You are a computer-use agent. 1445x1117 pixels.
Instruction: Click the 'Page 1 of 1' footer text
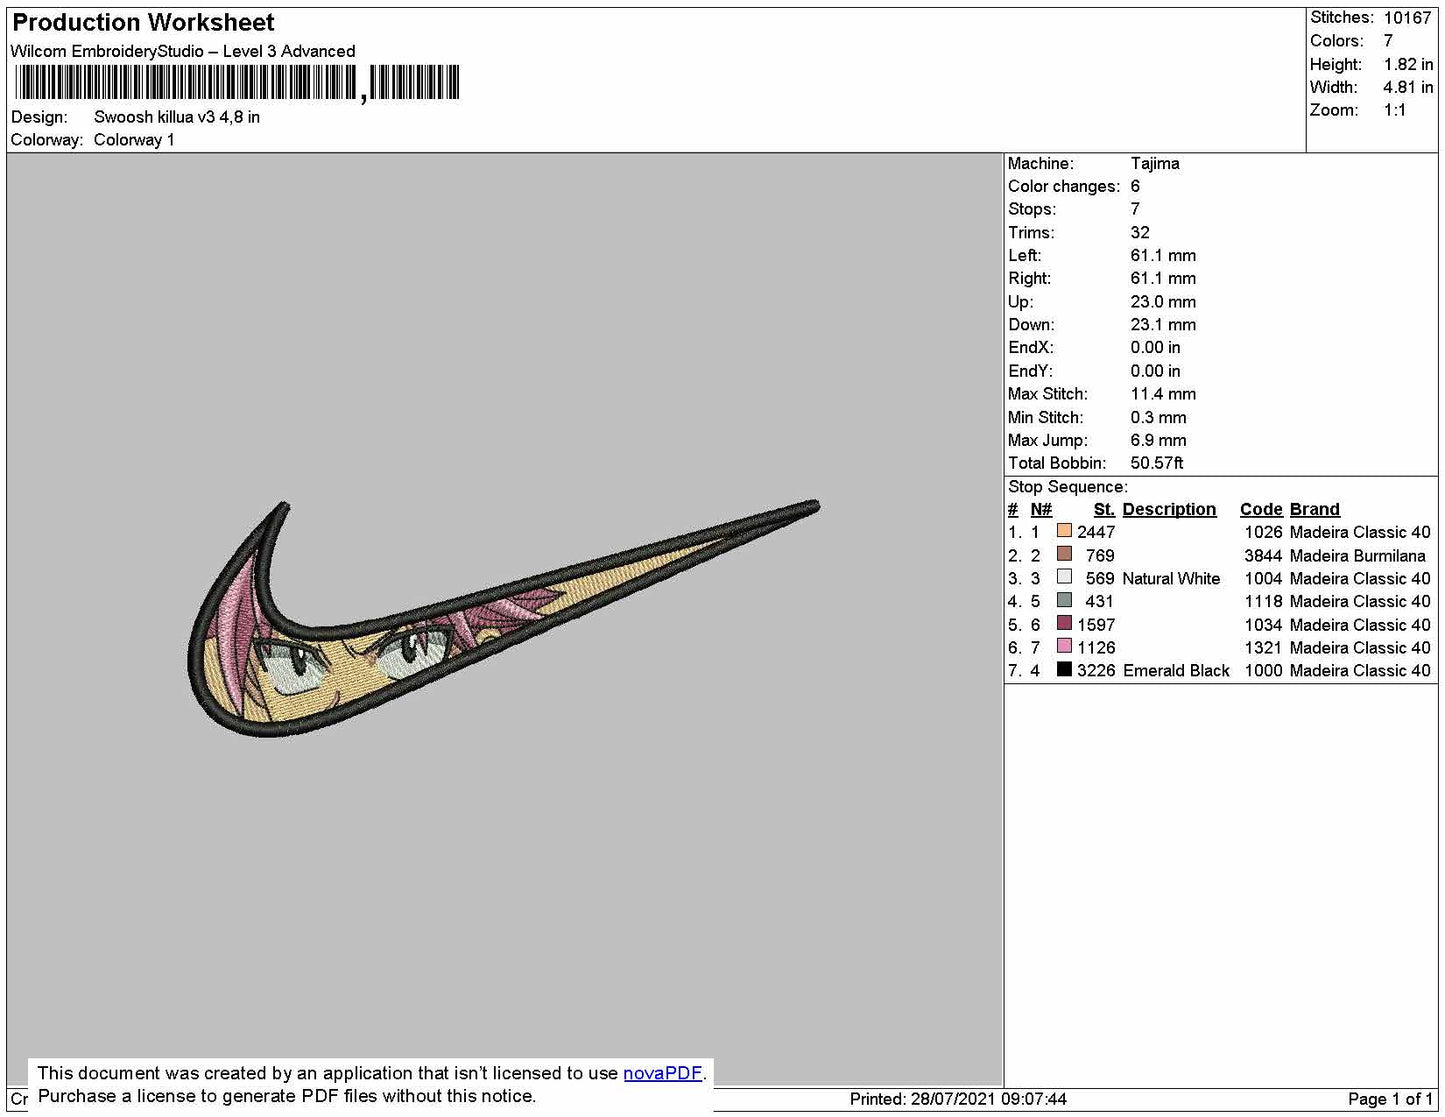pyautogui.click(x=1390, y=1099)
